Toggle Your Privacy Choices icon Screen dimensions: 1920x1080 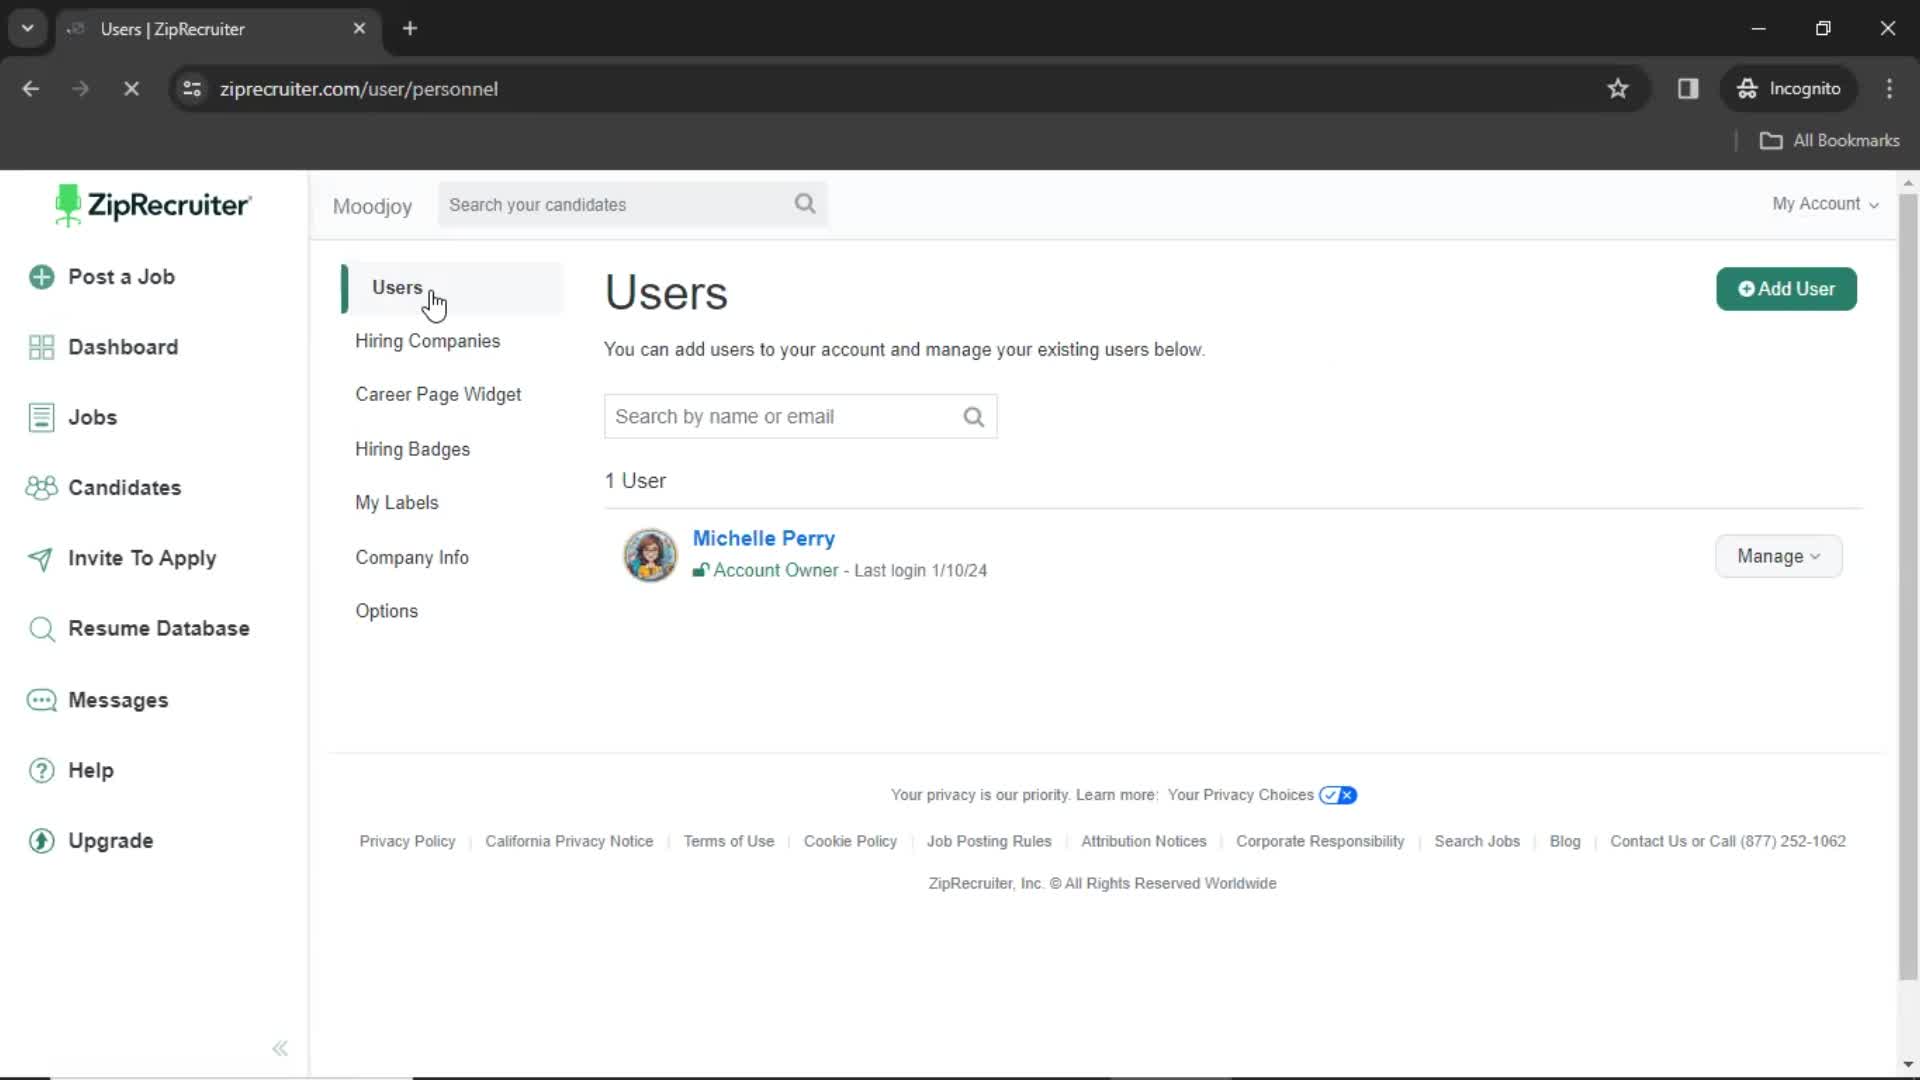[x=1338, y=796]
